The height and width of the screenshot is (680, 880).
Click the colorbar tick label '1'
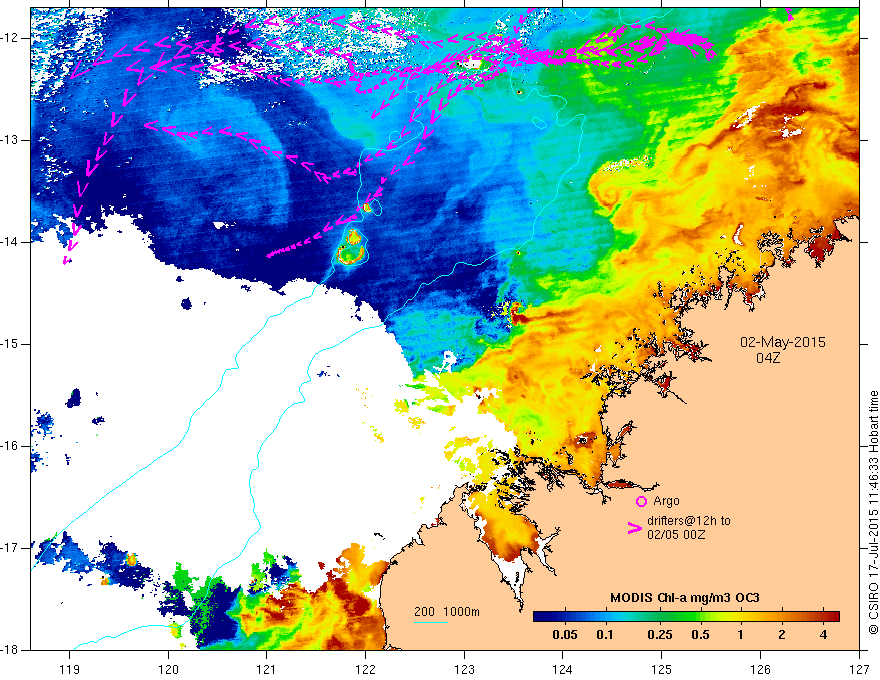click(741, 635)
